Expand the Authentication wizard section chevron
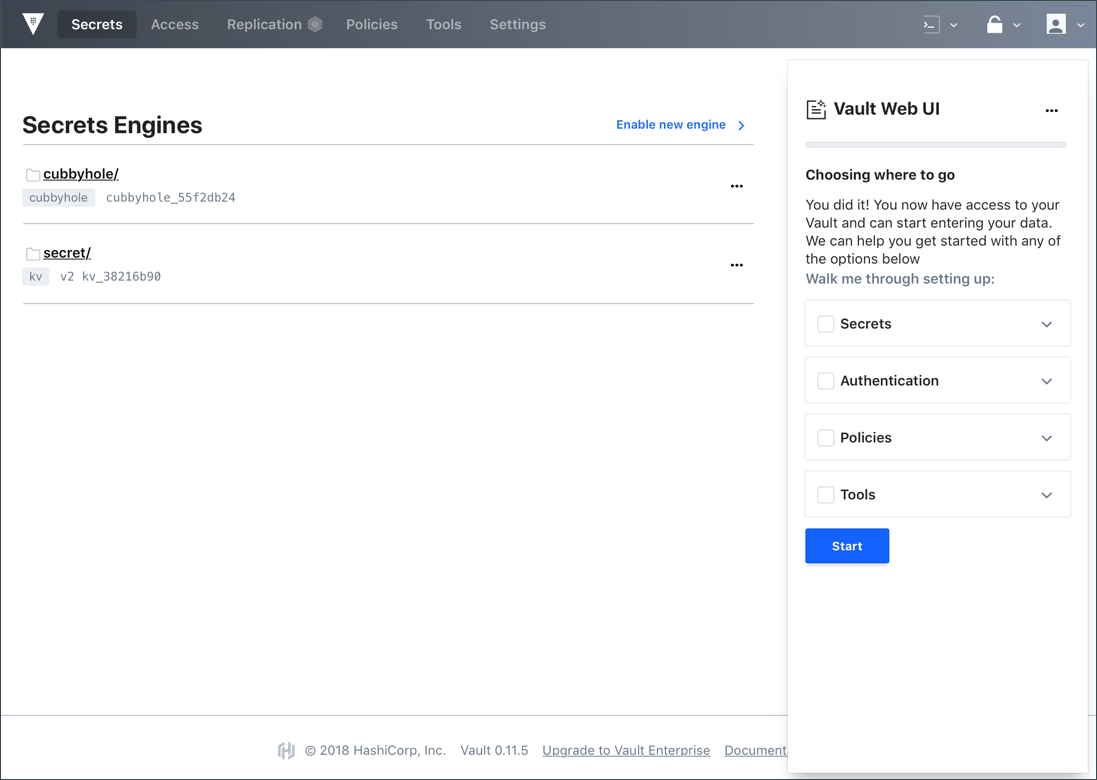The height and width of the screenshot is (780, 1097). coord(1047,381)
